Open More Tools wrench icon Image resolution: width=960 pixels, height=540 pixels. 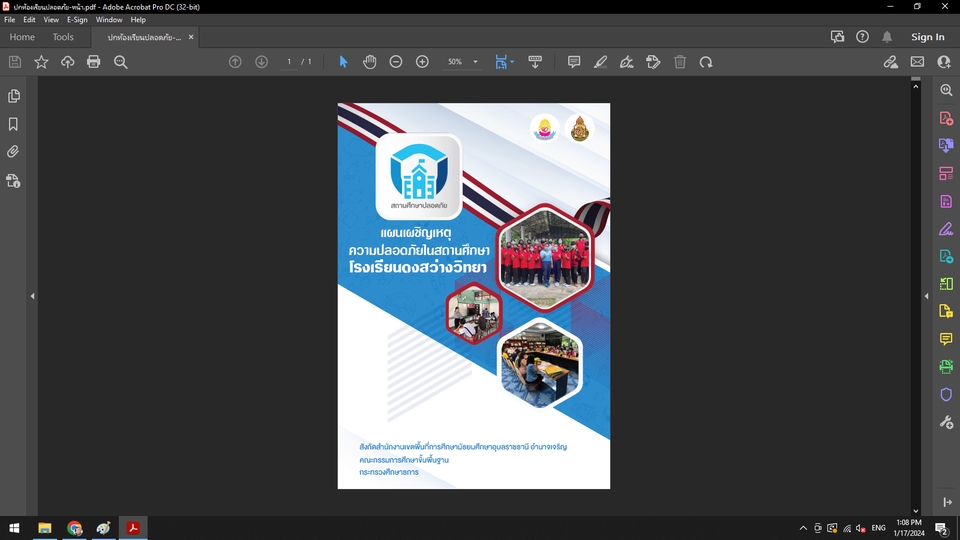[x=946, y=422]
